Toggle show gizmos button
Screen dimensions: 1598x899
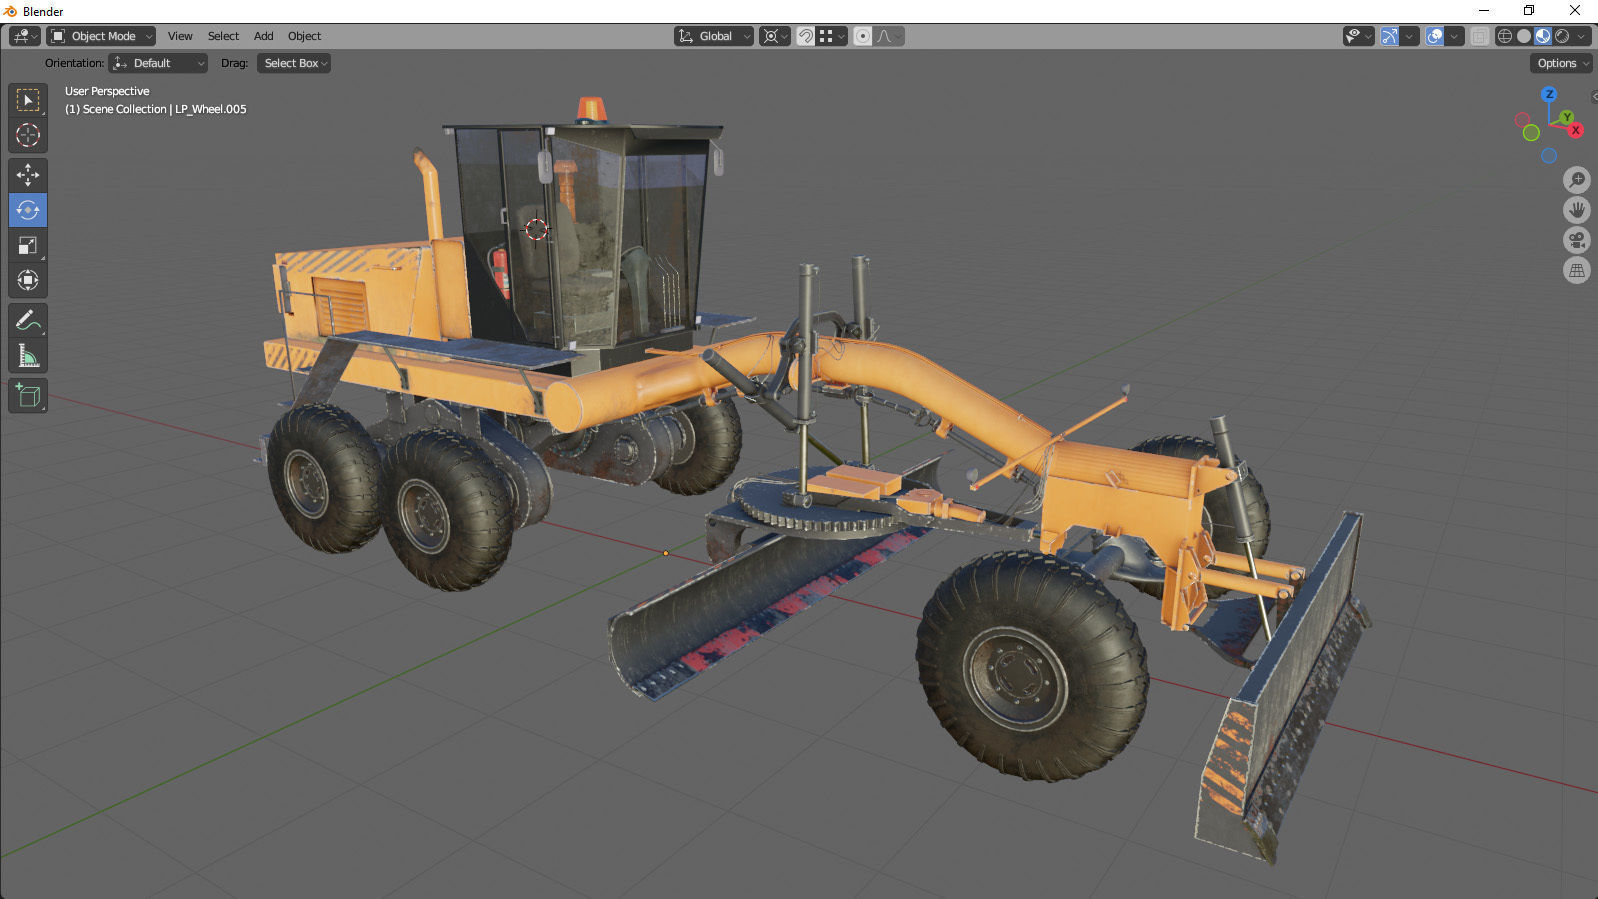click(x=1390, y=36)
